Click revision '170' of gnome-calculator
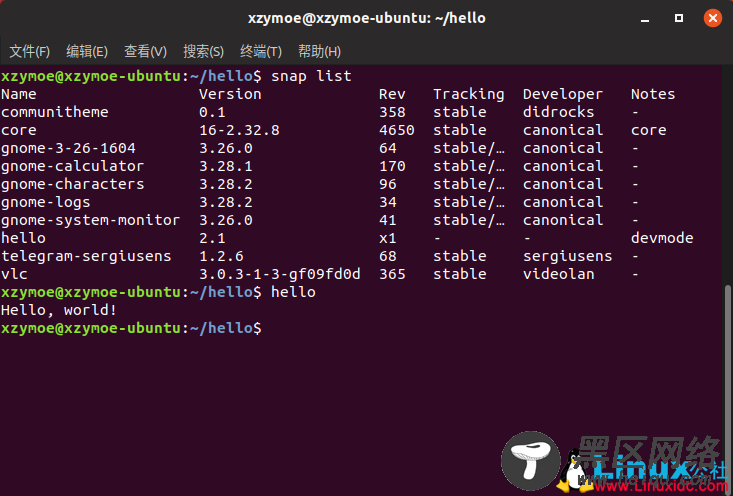The image size is (733, 496). pos(392,166)
